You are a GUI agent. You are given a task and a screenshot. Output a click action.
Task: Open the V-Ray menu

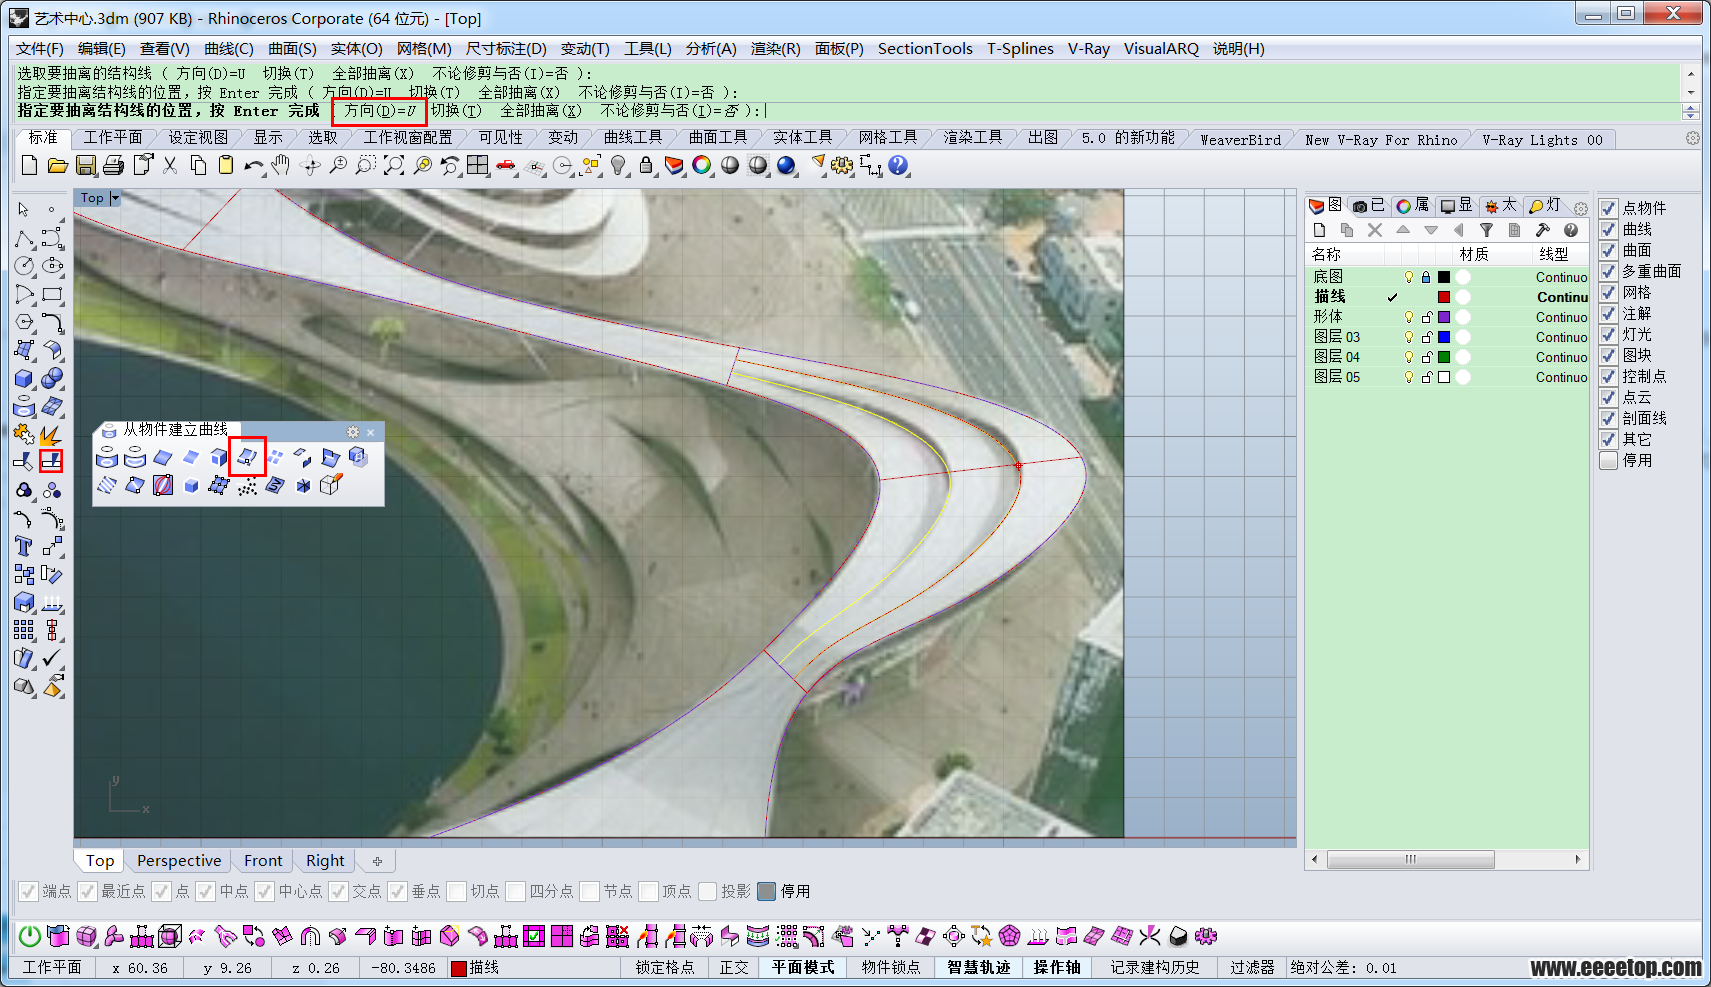click(1089, 48)
